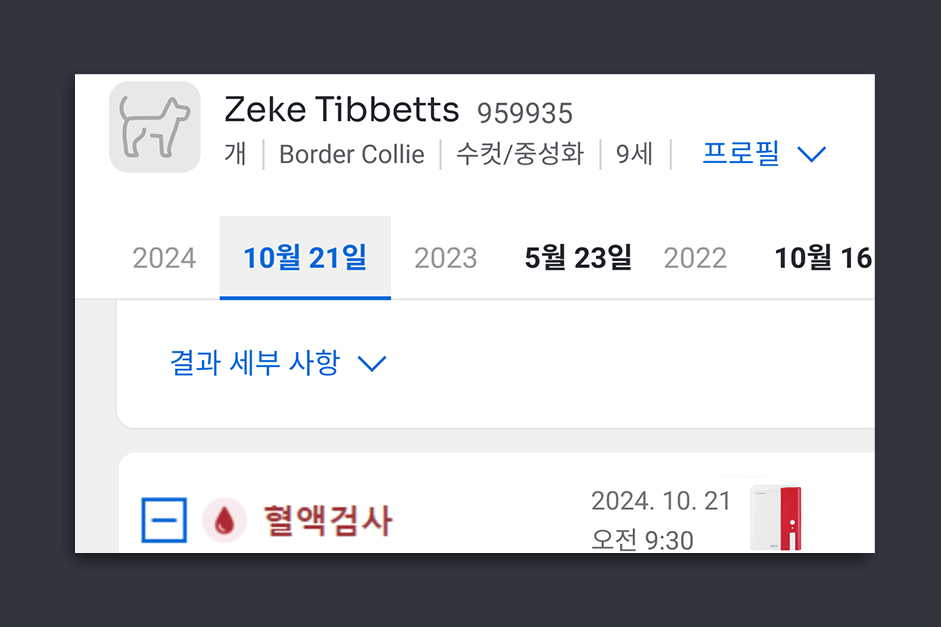
Task: Click the patient ID 959935
Action: coord(525,113)
